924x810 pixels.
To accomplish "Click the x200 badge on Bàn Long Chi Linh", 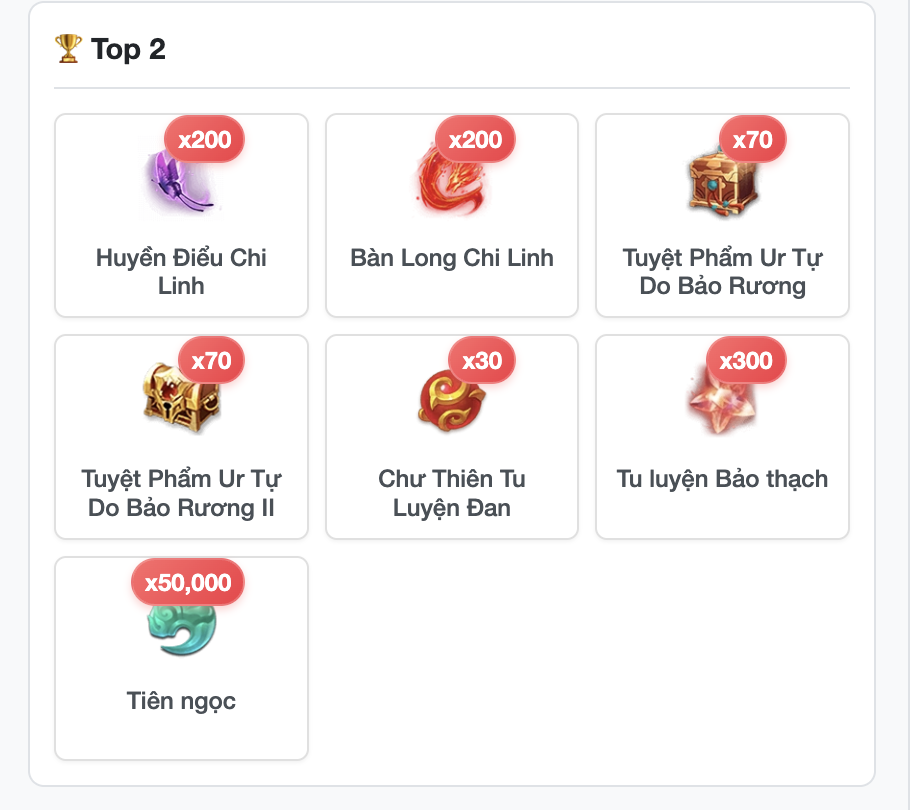I will pyautogui.click(x=475, y=140).
